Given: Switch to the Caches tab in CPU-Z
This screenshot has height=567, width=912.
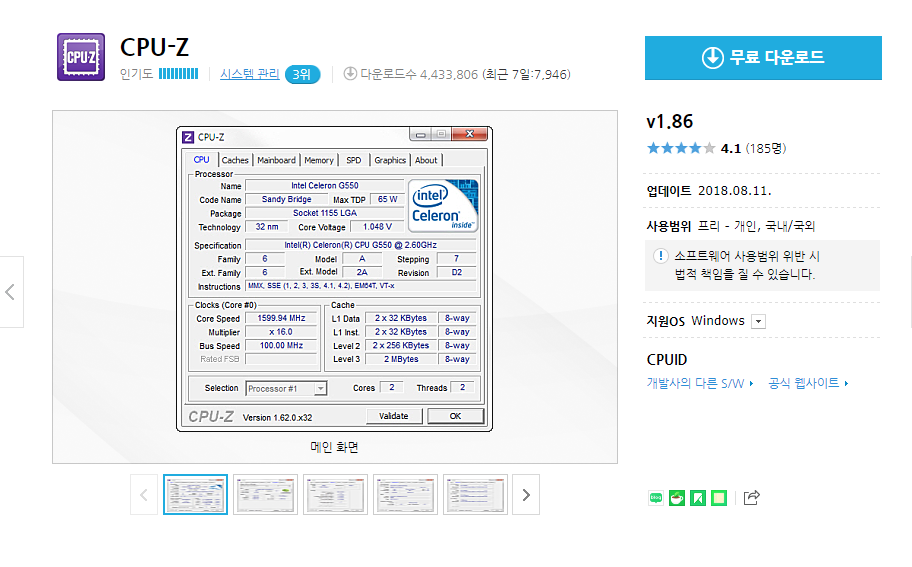Looking at the screenshot, I should click(235, 160).
